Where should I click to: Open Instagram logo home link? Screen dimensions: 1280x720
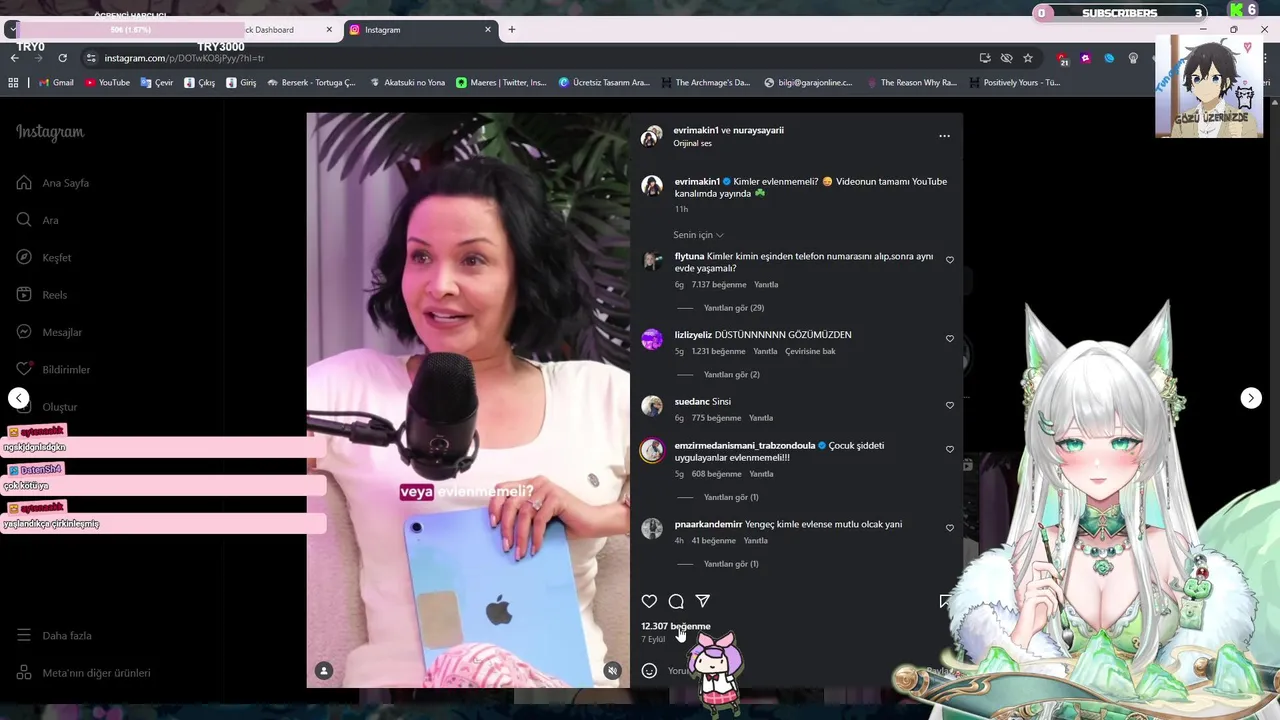[x=50, y=132]
